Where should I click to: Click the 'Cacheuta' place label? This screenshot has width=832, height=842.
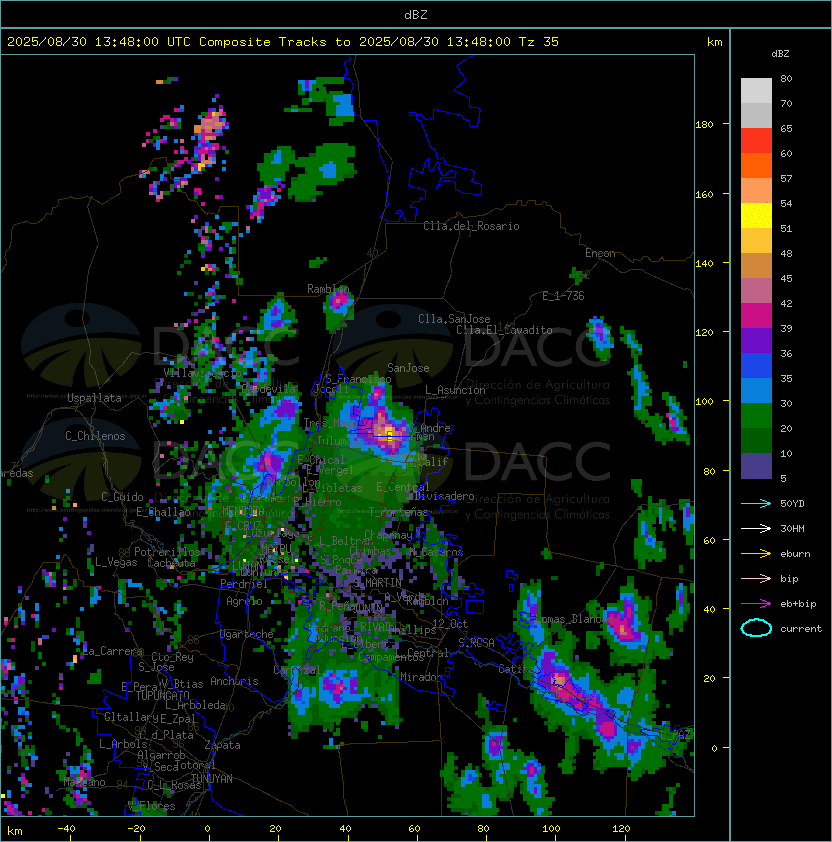171,563
